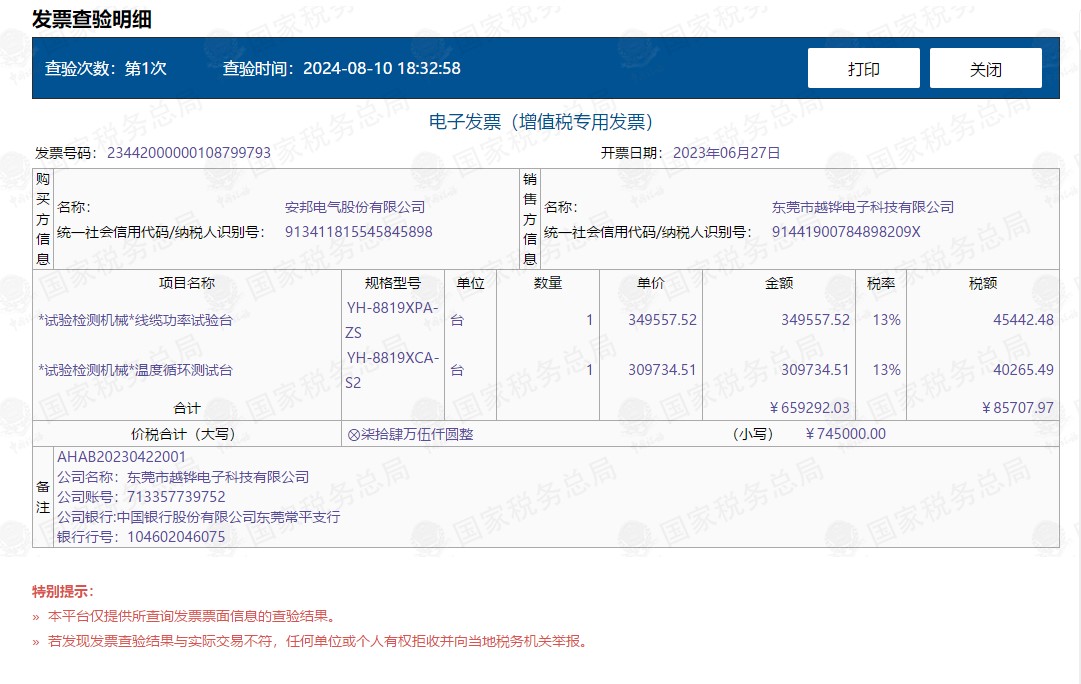Click the 发票查验明细 page title

coord(92,19)
